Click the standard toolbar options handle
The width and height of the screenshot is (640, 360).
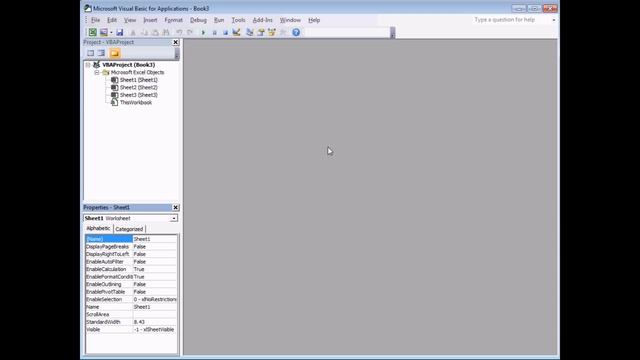coord(393,33)
